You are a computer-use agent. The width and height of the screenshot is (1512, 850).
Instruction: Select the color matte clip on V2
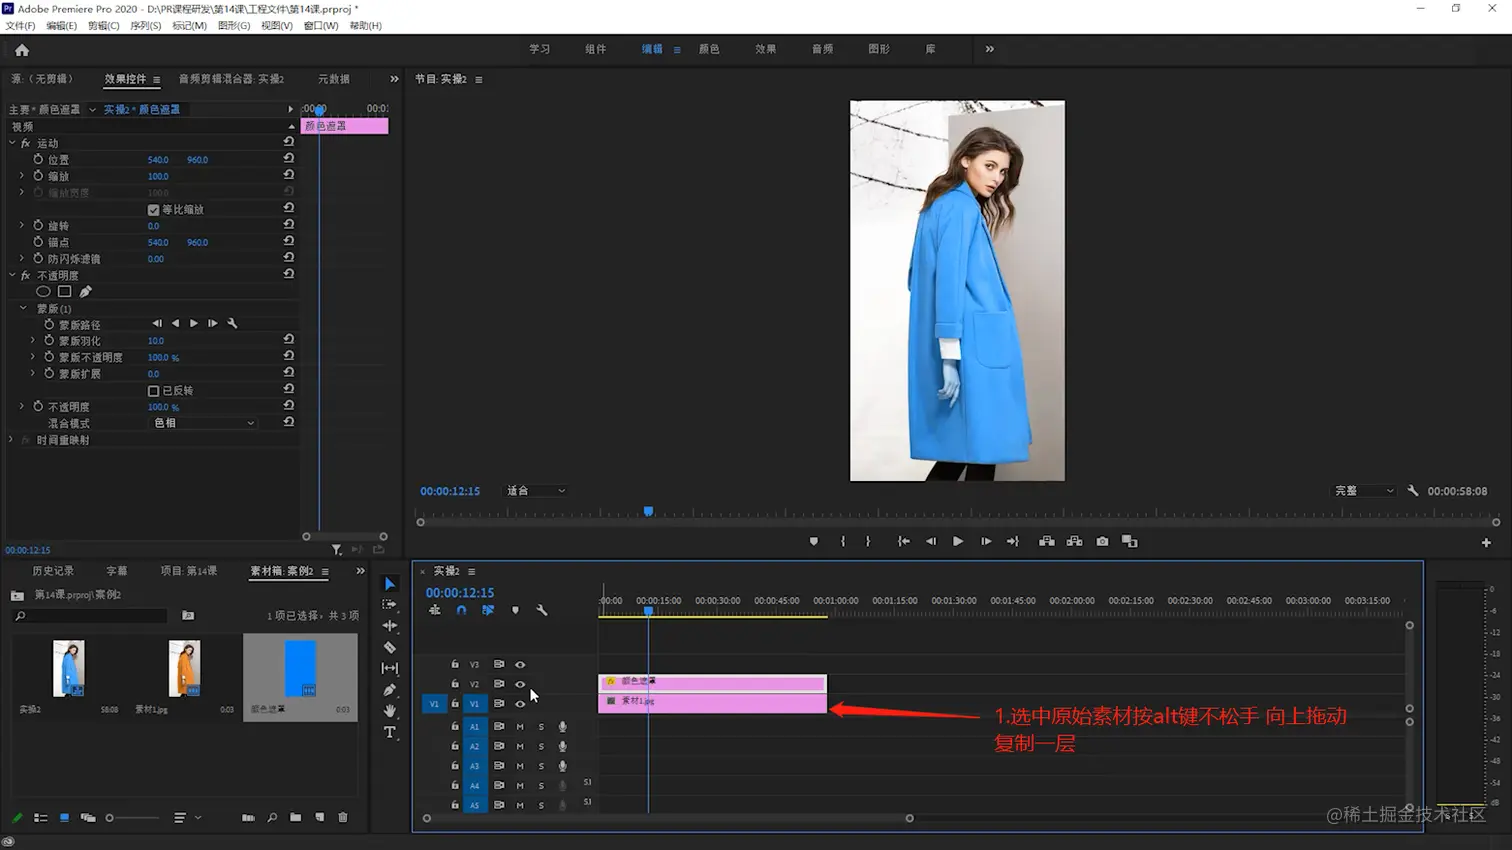click(x=712, y=682)
